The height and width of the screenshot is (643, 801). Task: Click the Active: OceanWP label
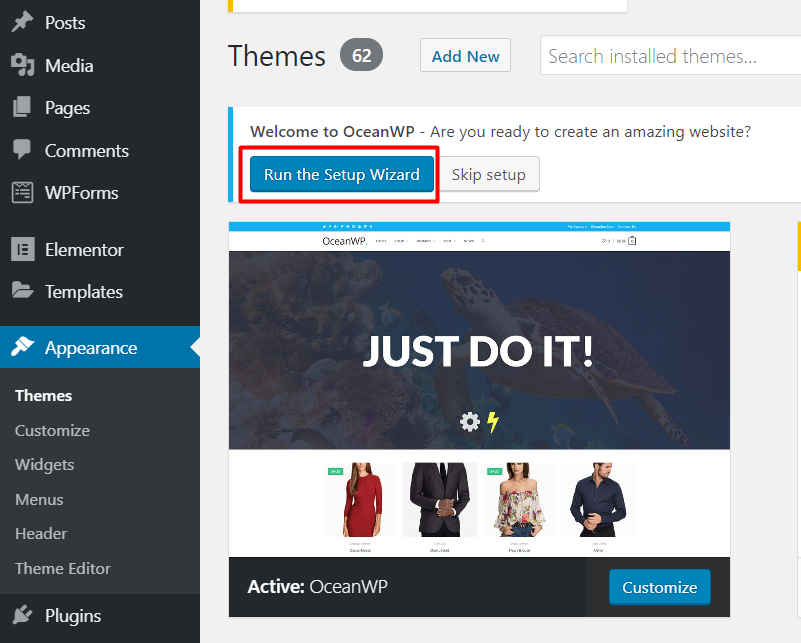tap(317, 587)
